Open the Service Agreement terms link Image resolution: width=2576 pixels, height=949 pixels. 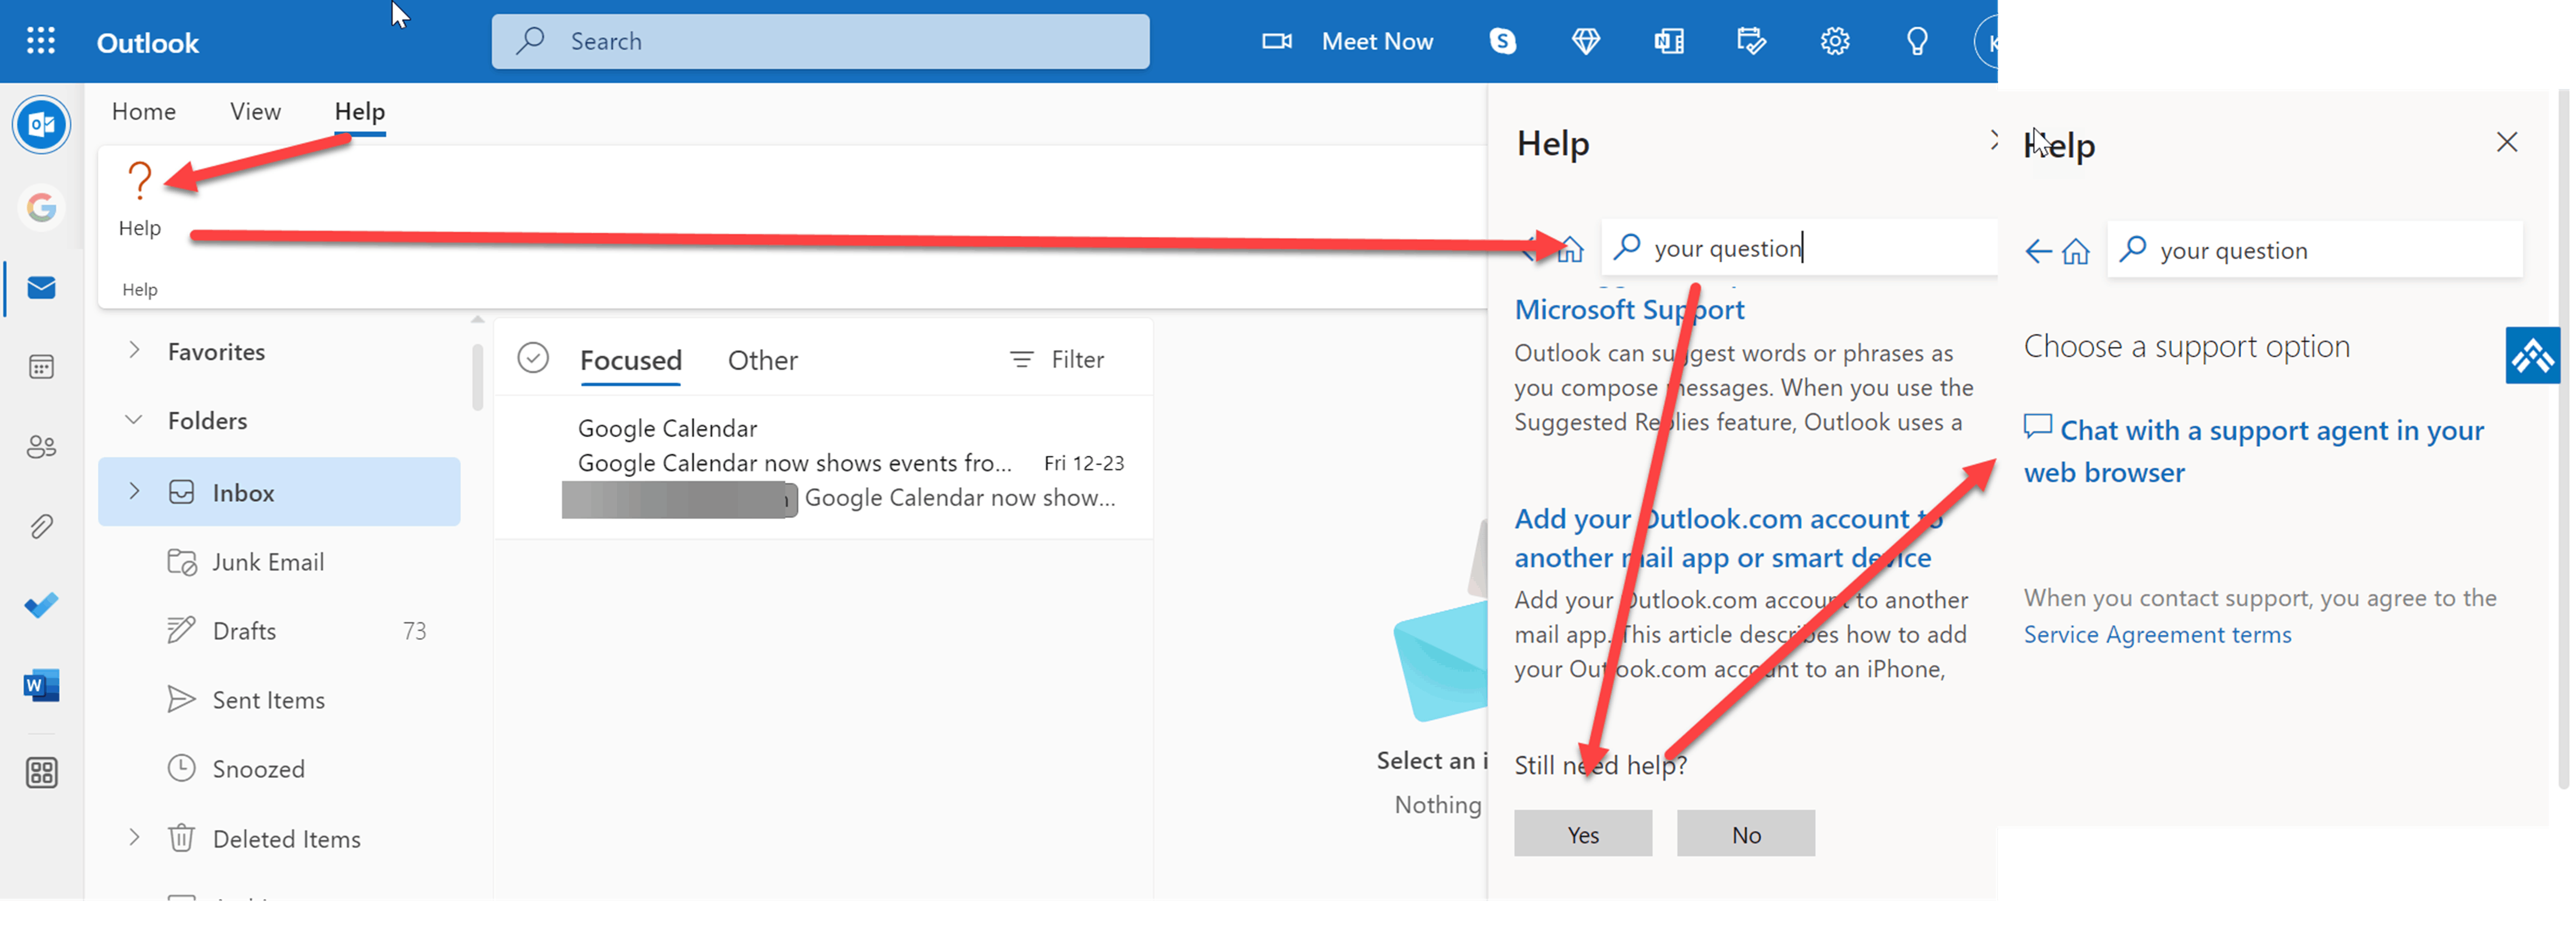pos(2157,634)
